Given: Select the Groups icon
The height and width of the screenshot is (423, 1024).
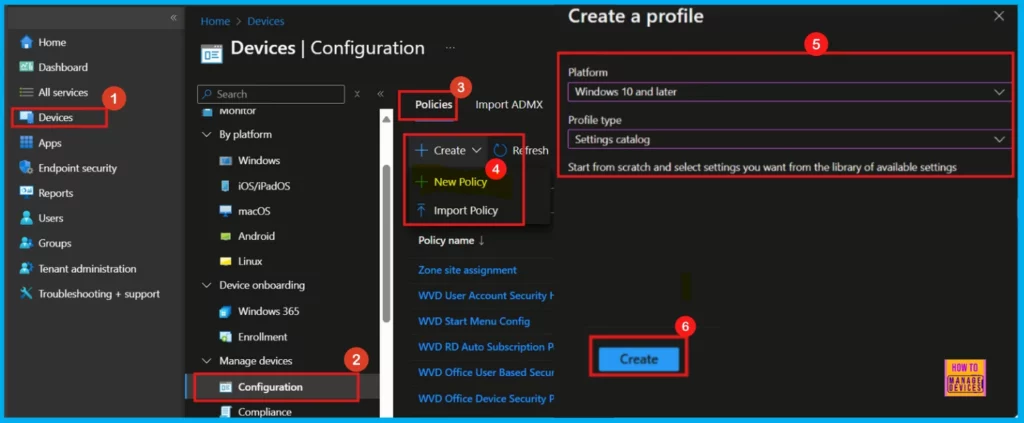Looking at the screenshot, I should tap(26, 243).
